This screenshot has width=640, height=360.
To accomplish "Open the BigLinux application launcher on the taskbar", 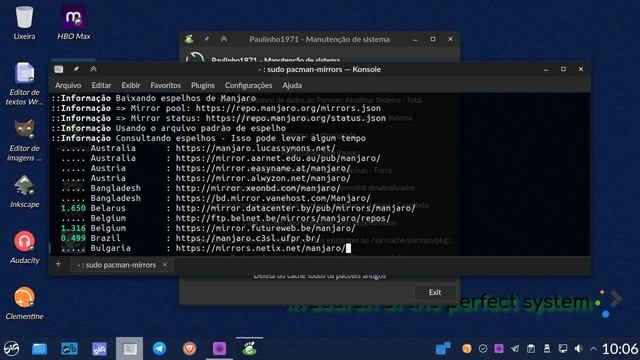I will click(x=11, y=349).
